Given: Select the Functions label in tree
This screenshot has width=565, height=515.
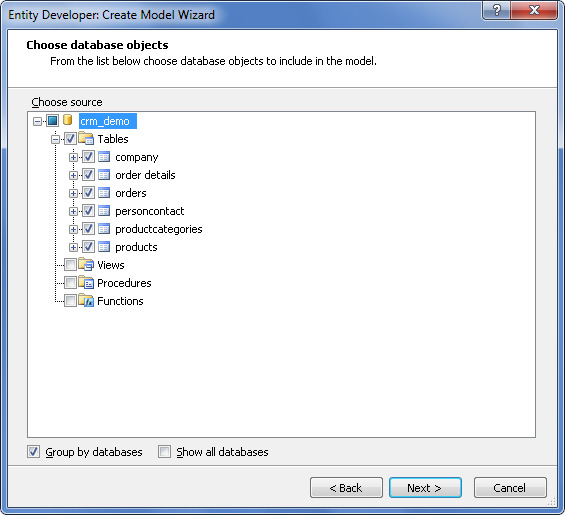Looking at the screenshot, I should (x=120, y=301).
